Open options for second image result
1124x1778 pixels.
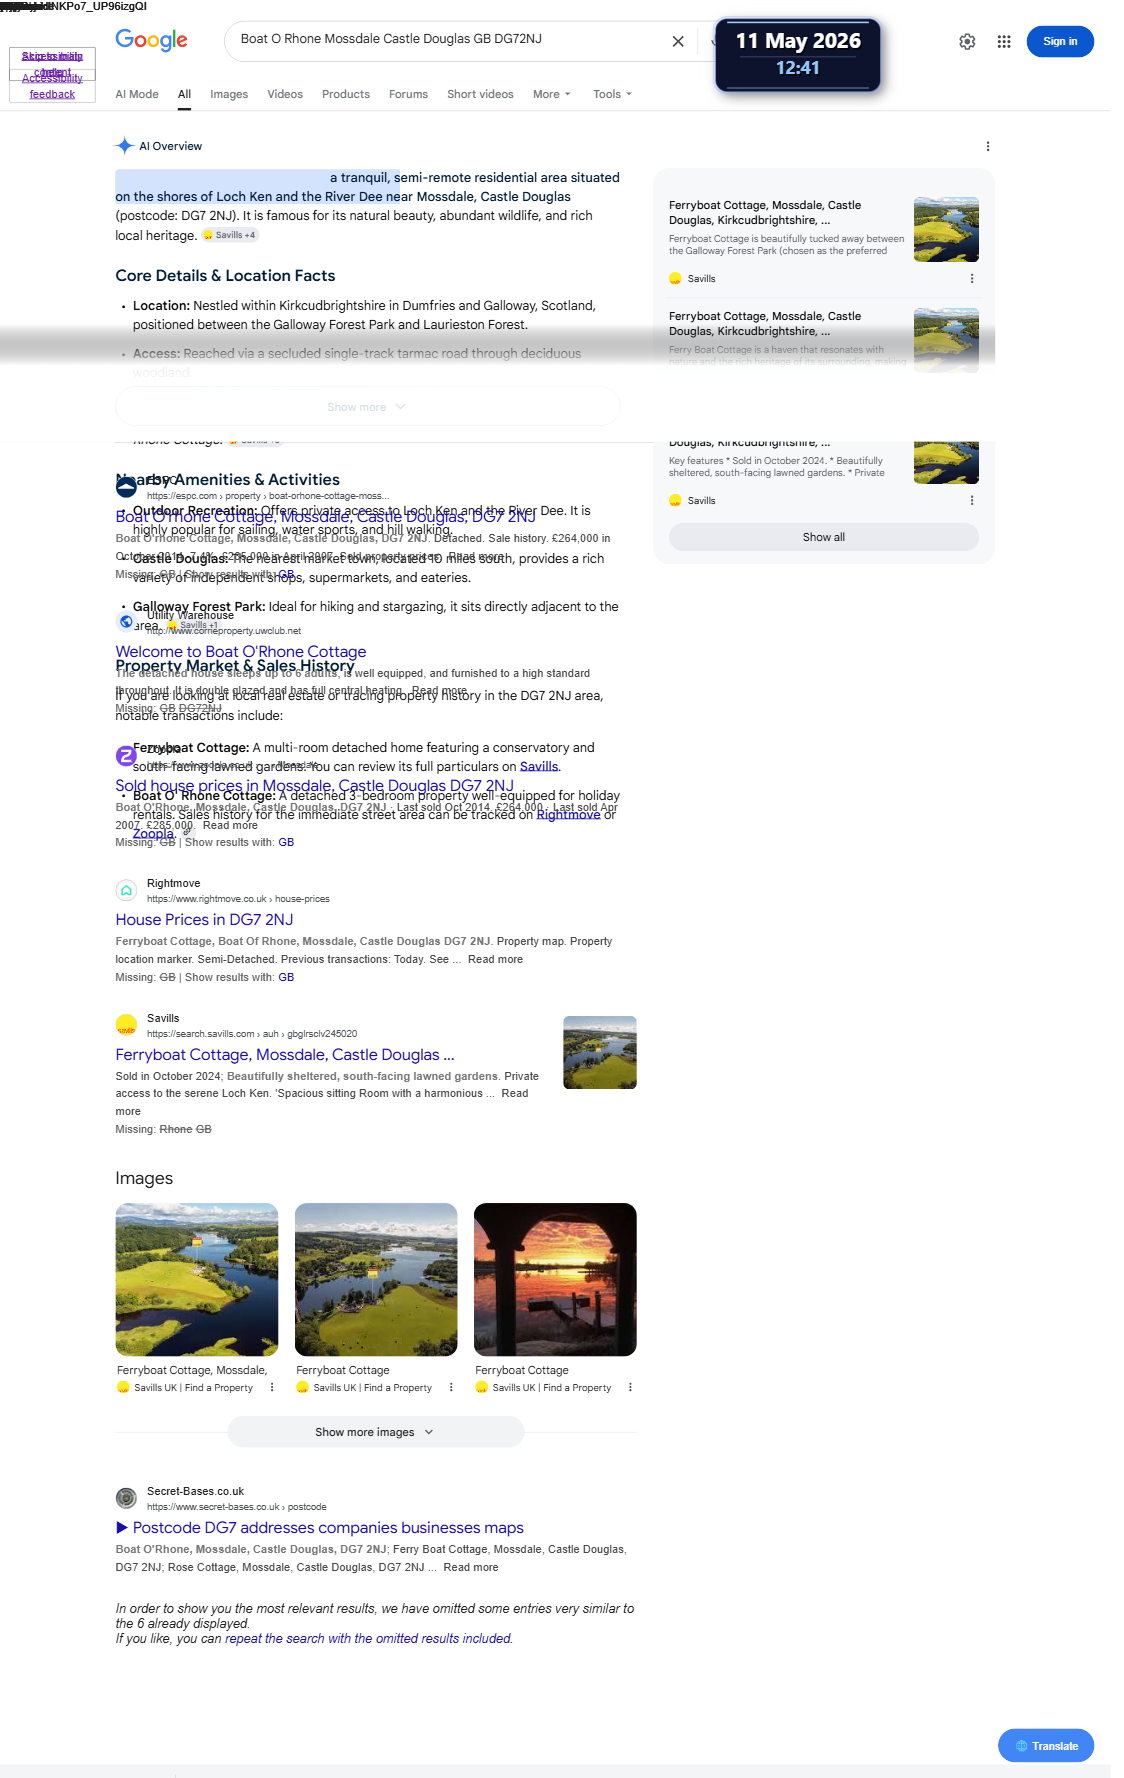[x=451, y=1388]
